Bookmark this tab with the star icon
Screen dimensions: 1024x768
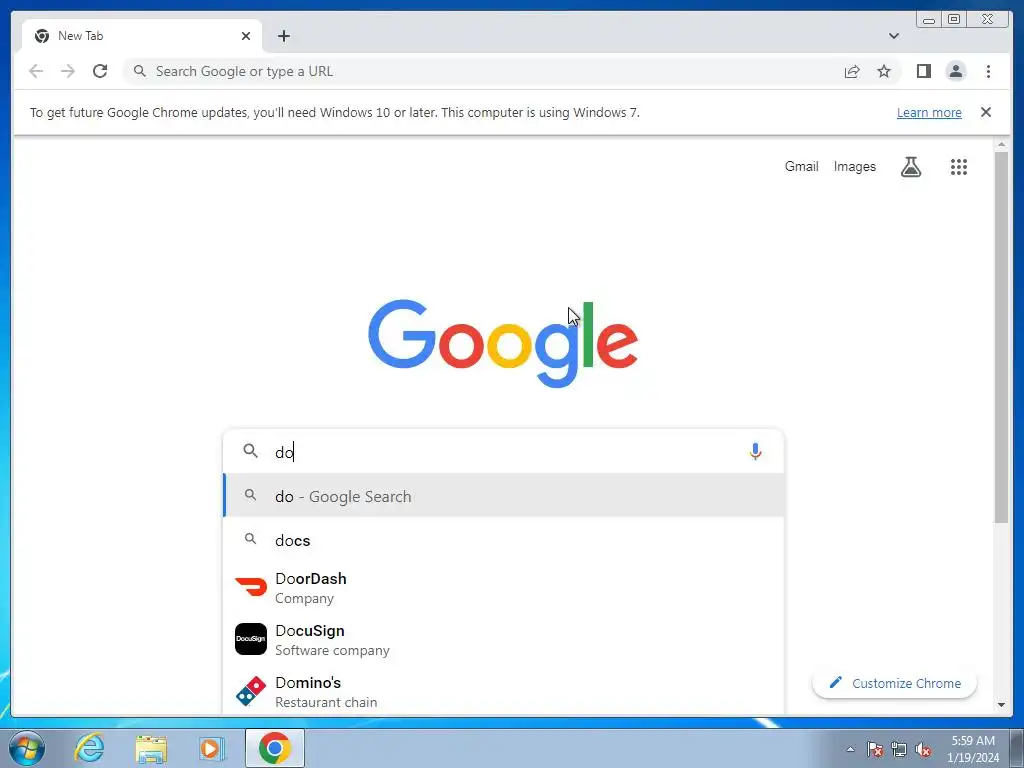point(884,71)
